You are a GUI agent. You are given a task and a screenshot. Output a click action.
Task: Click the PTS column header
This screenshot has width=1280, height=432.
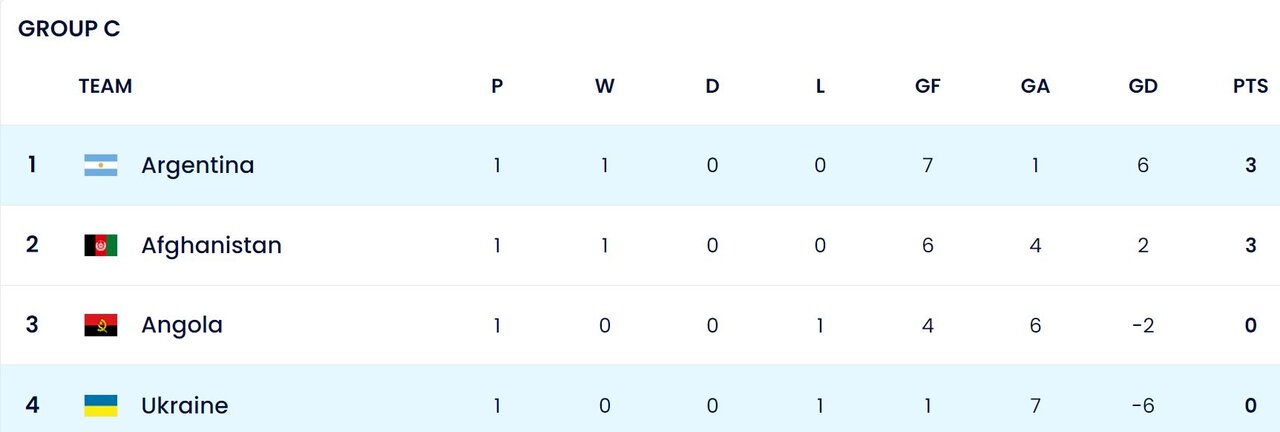1250,86
